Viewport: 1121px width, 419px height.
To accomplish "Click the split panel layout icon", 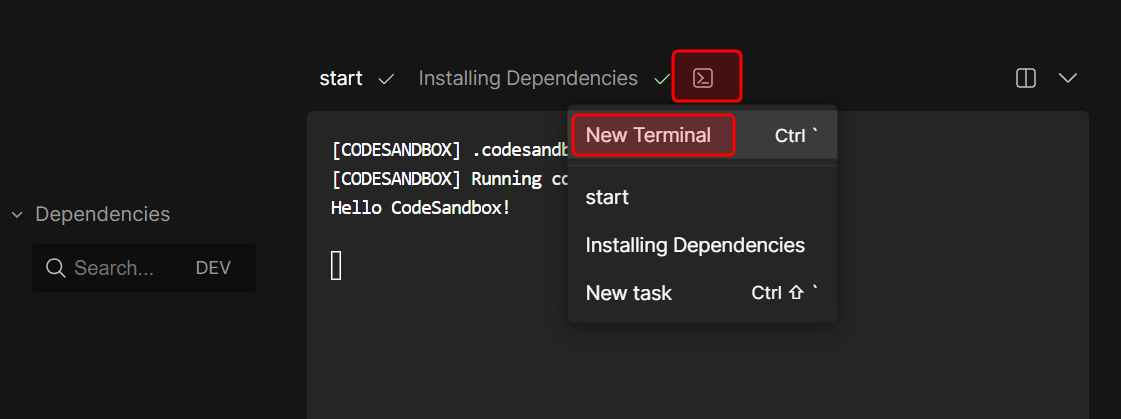I will point(1025,78).
